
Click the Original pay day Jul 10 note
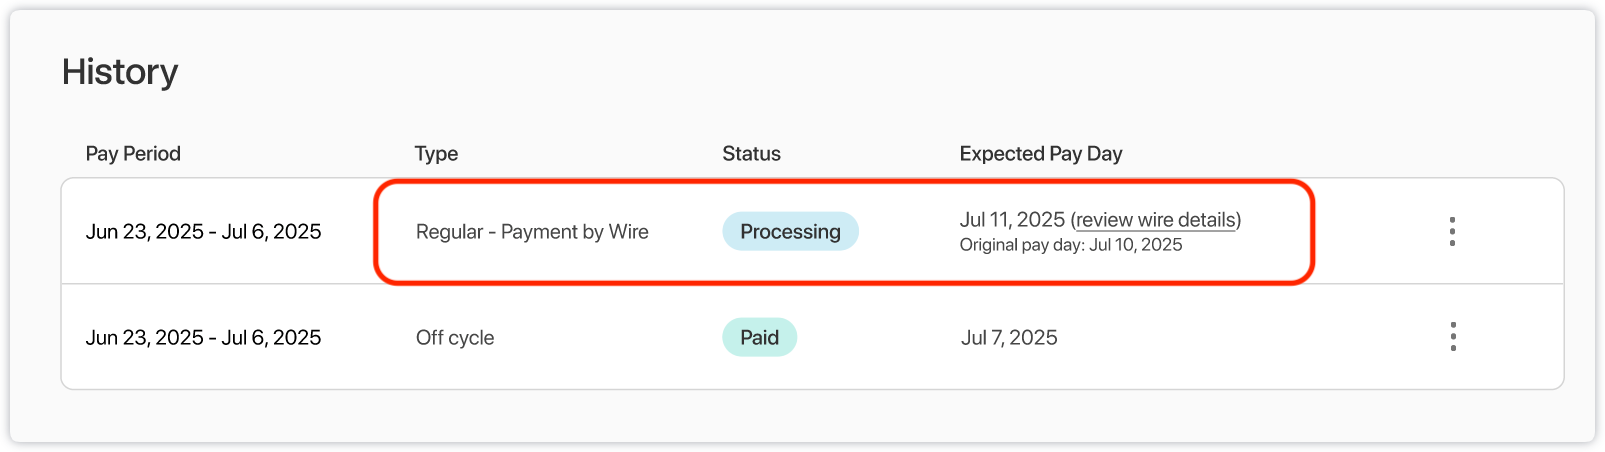point(1071,245)
